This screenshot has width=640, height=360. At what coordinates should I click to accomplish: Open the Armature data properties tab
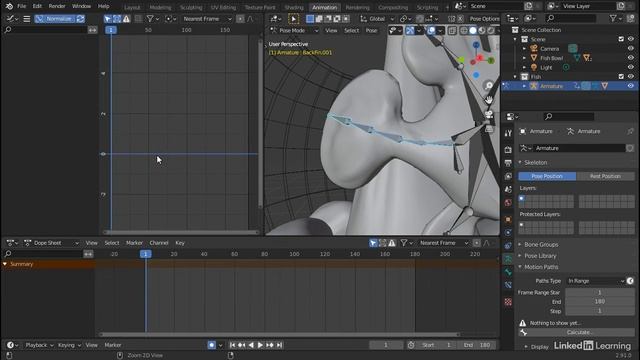pos(508,259)
